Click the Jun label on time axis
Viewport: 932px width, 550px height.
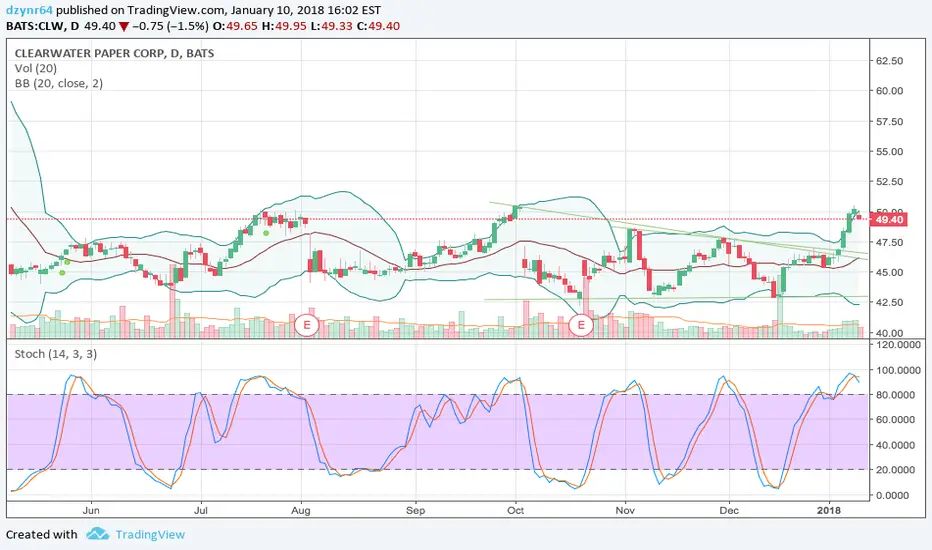tap(91, 511)
